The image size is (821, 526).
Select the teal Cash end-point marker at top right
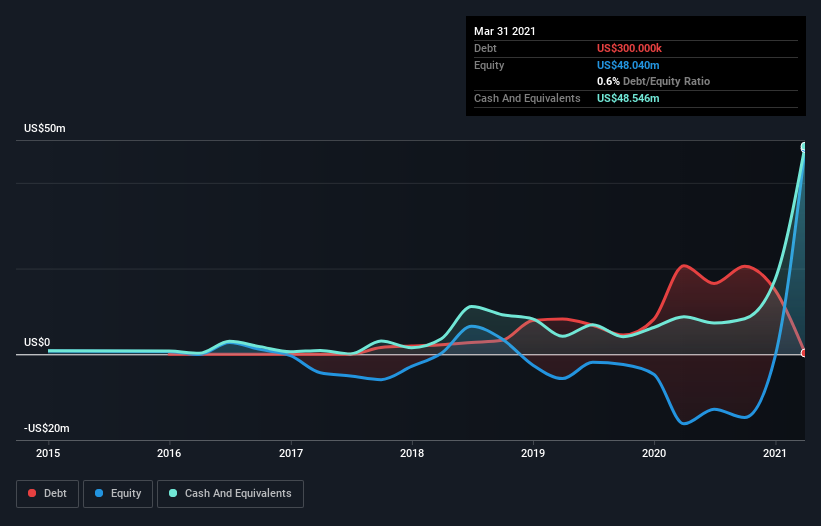804,147
